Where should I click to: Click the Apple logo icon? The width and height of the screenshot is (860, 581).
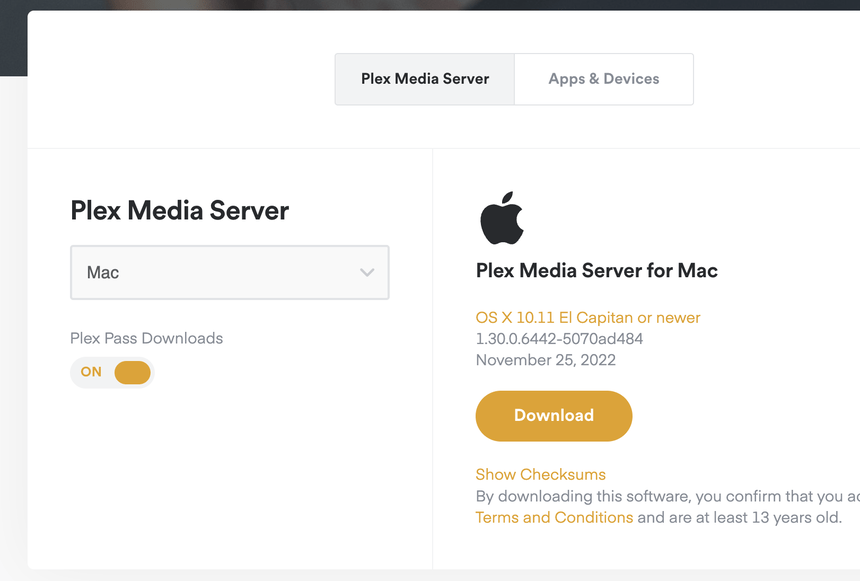(501, 219)
